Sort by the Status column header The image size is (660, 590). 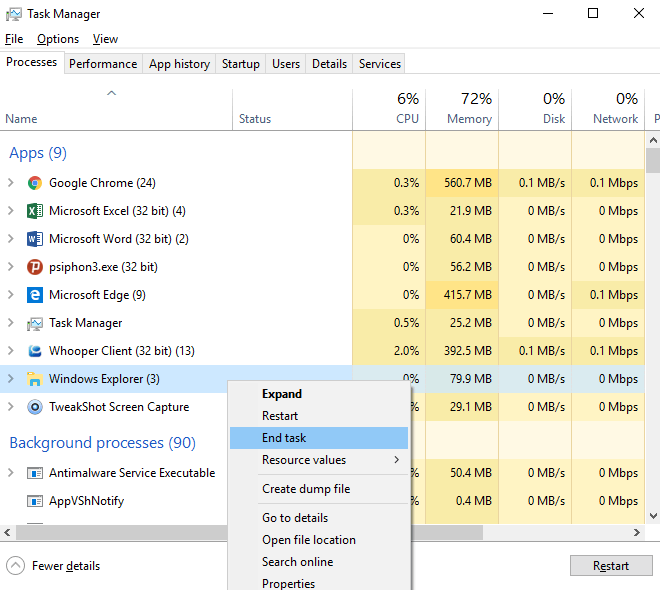point(293,109)
